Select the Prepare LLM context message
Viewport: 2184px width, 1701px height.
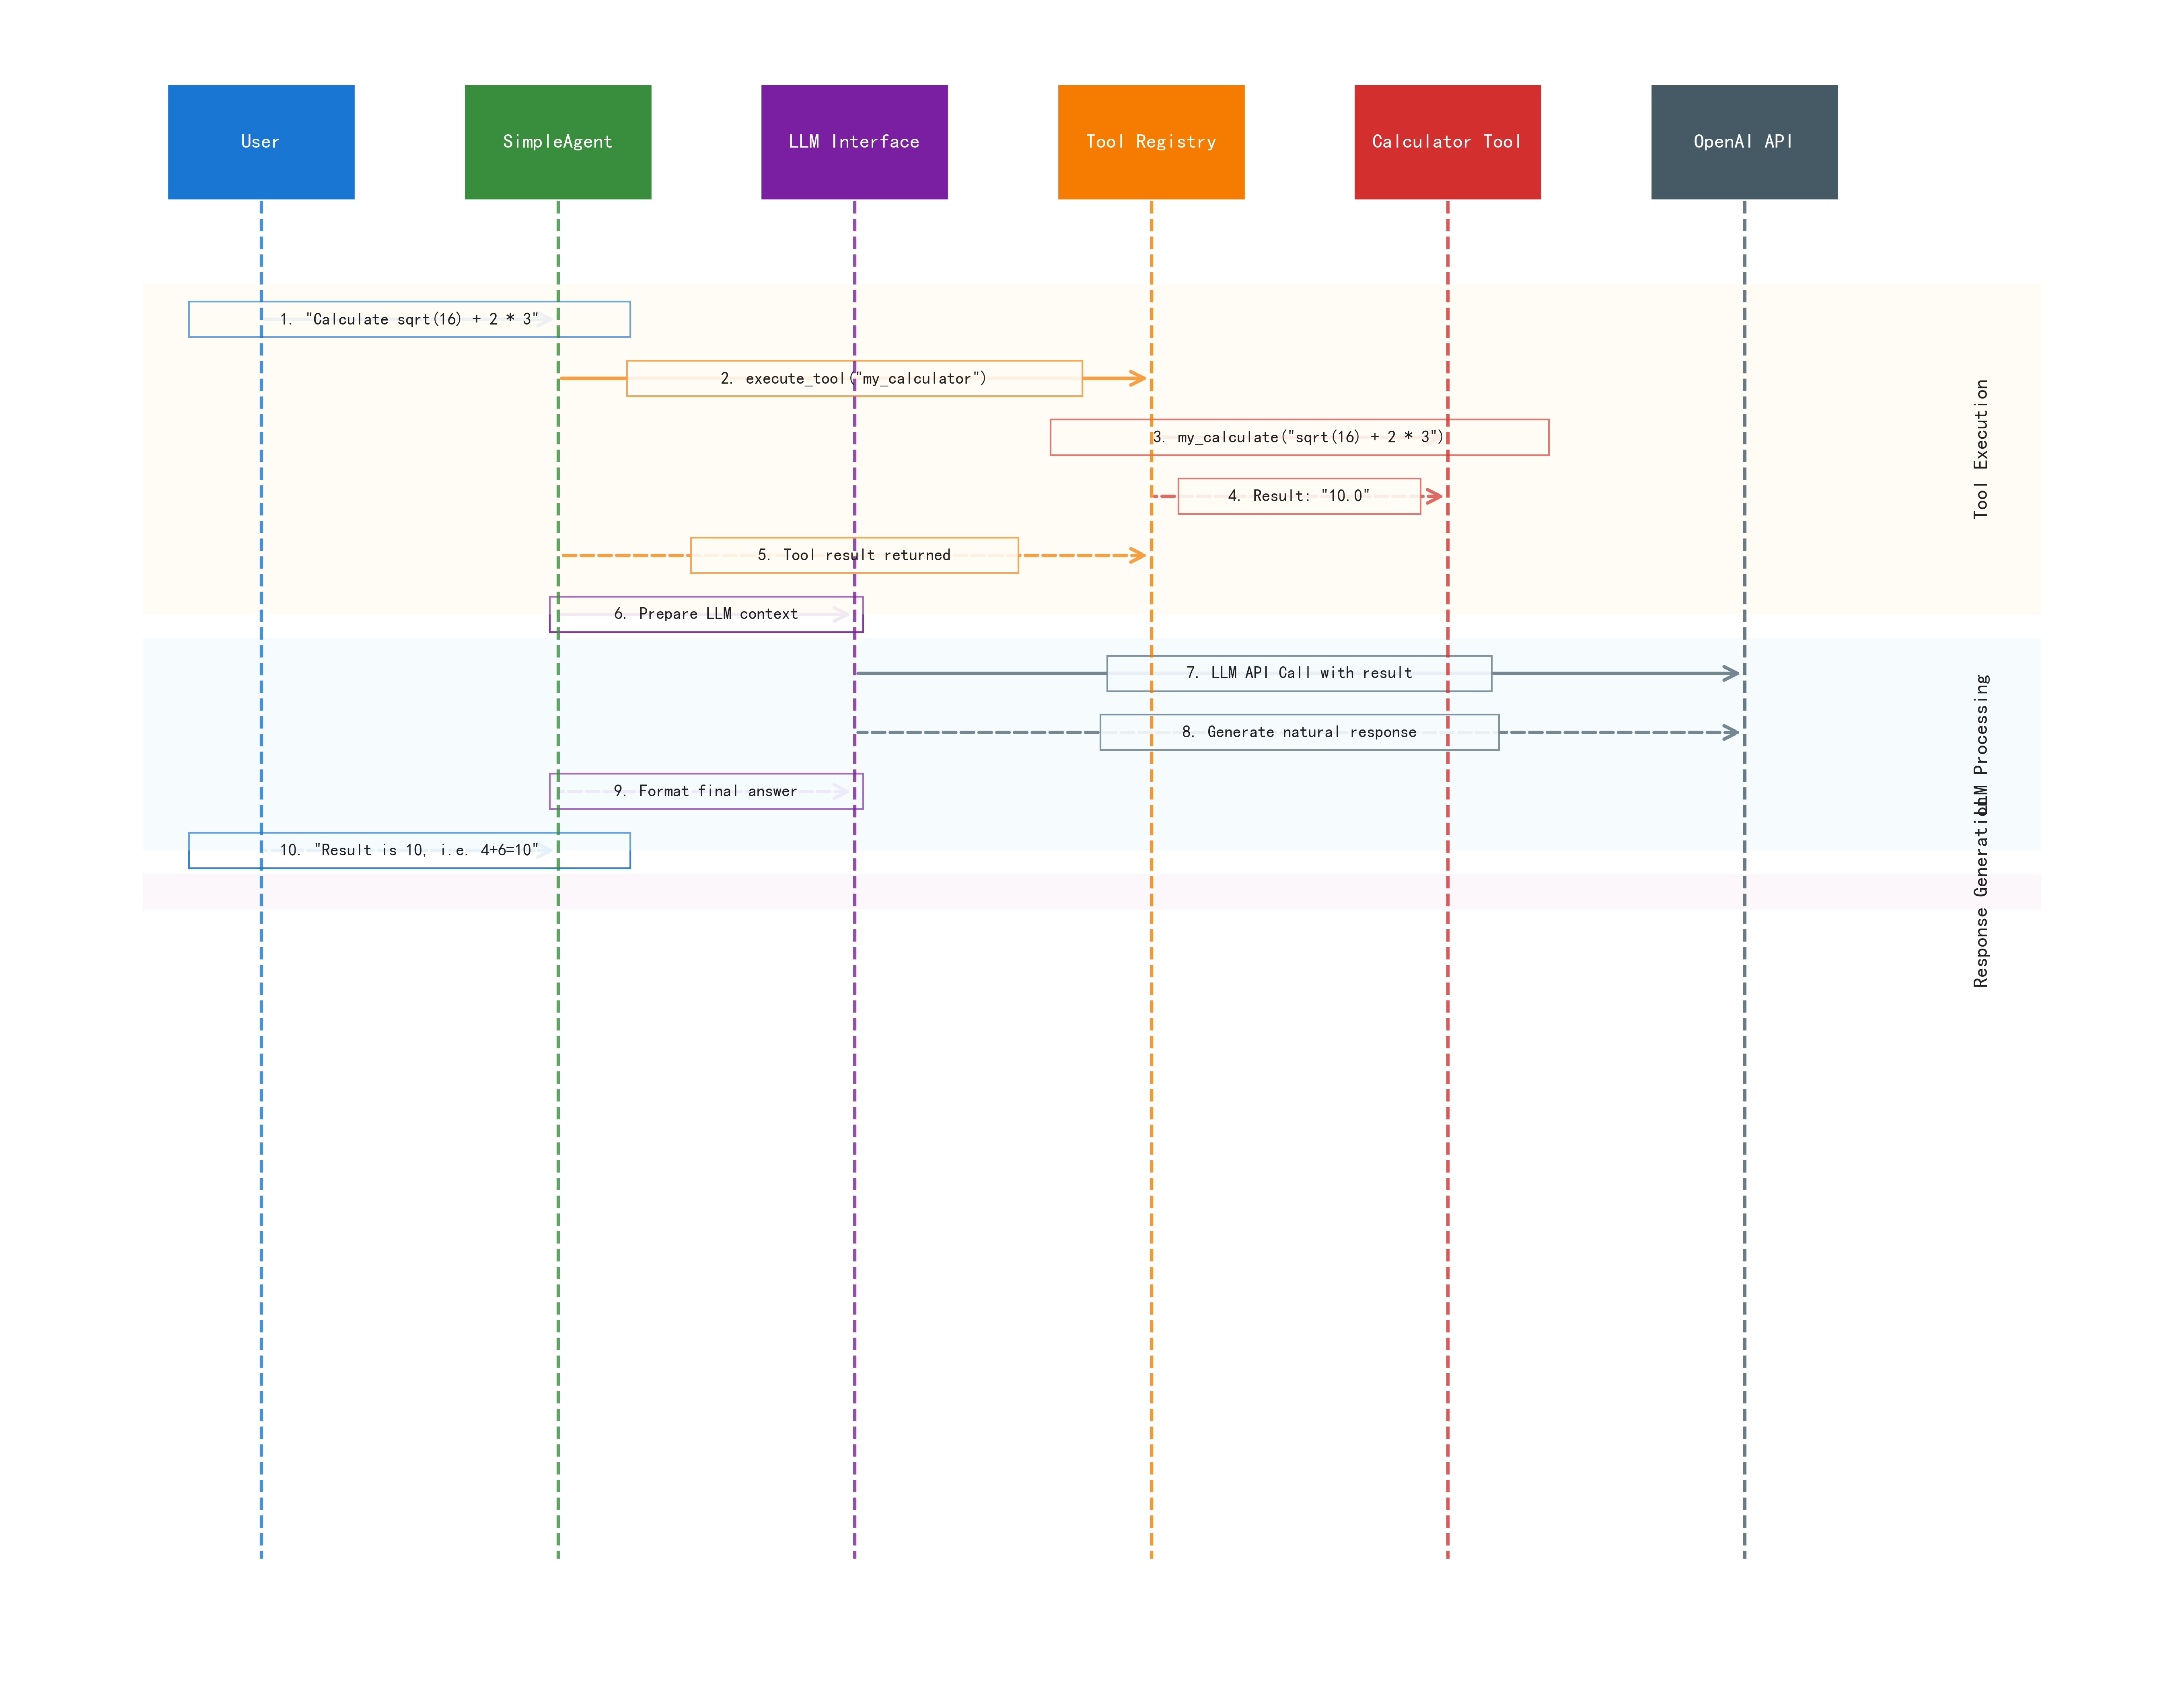coord(705,614)
